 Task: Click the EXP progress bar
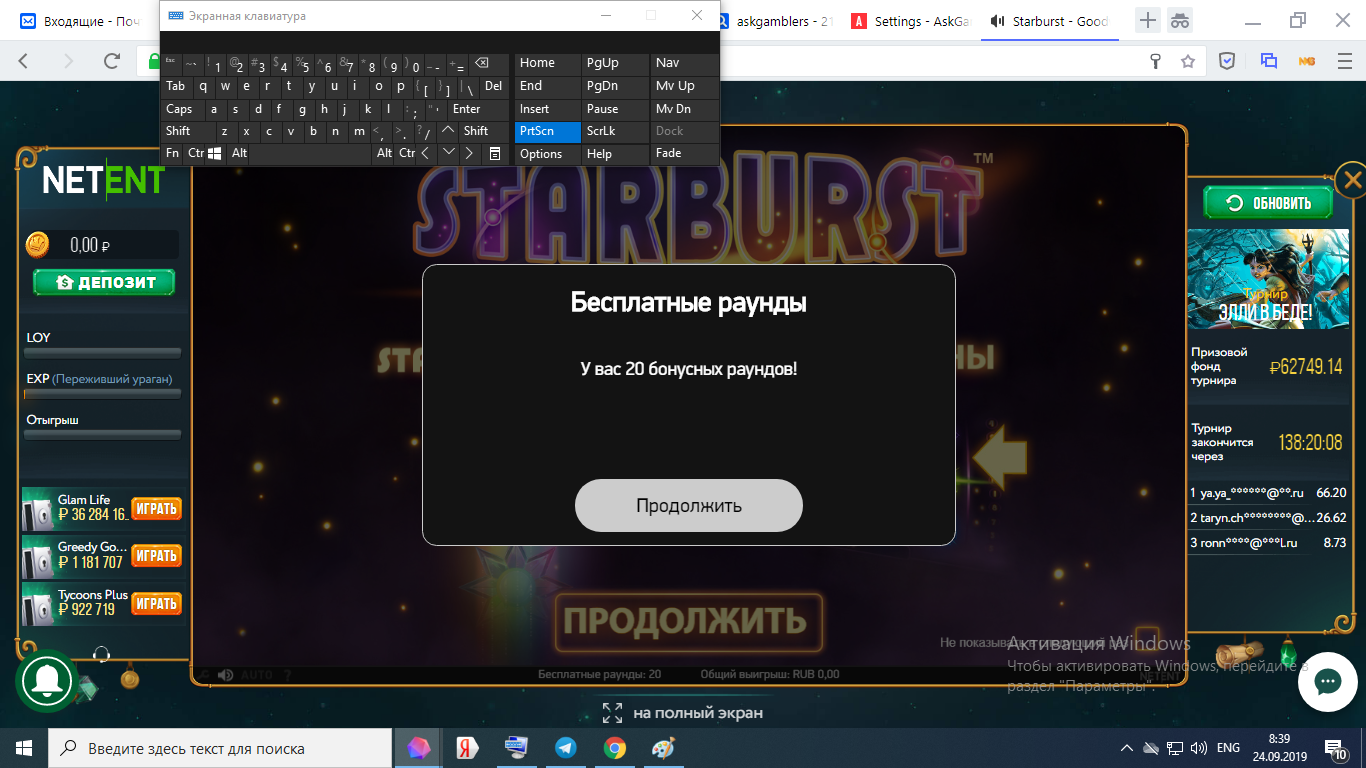103,394
